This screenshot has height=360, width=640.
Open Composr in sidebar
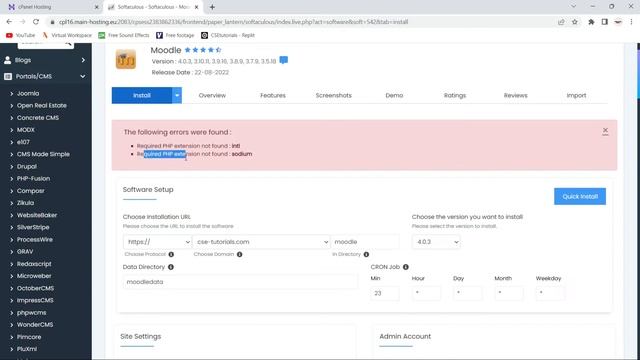(31, 191)
